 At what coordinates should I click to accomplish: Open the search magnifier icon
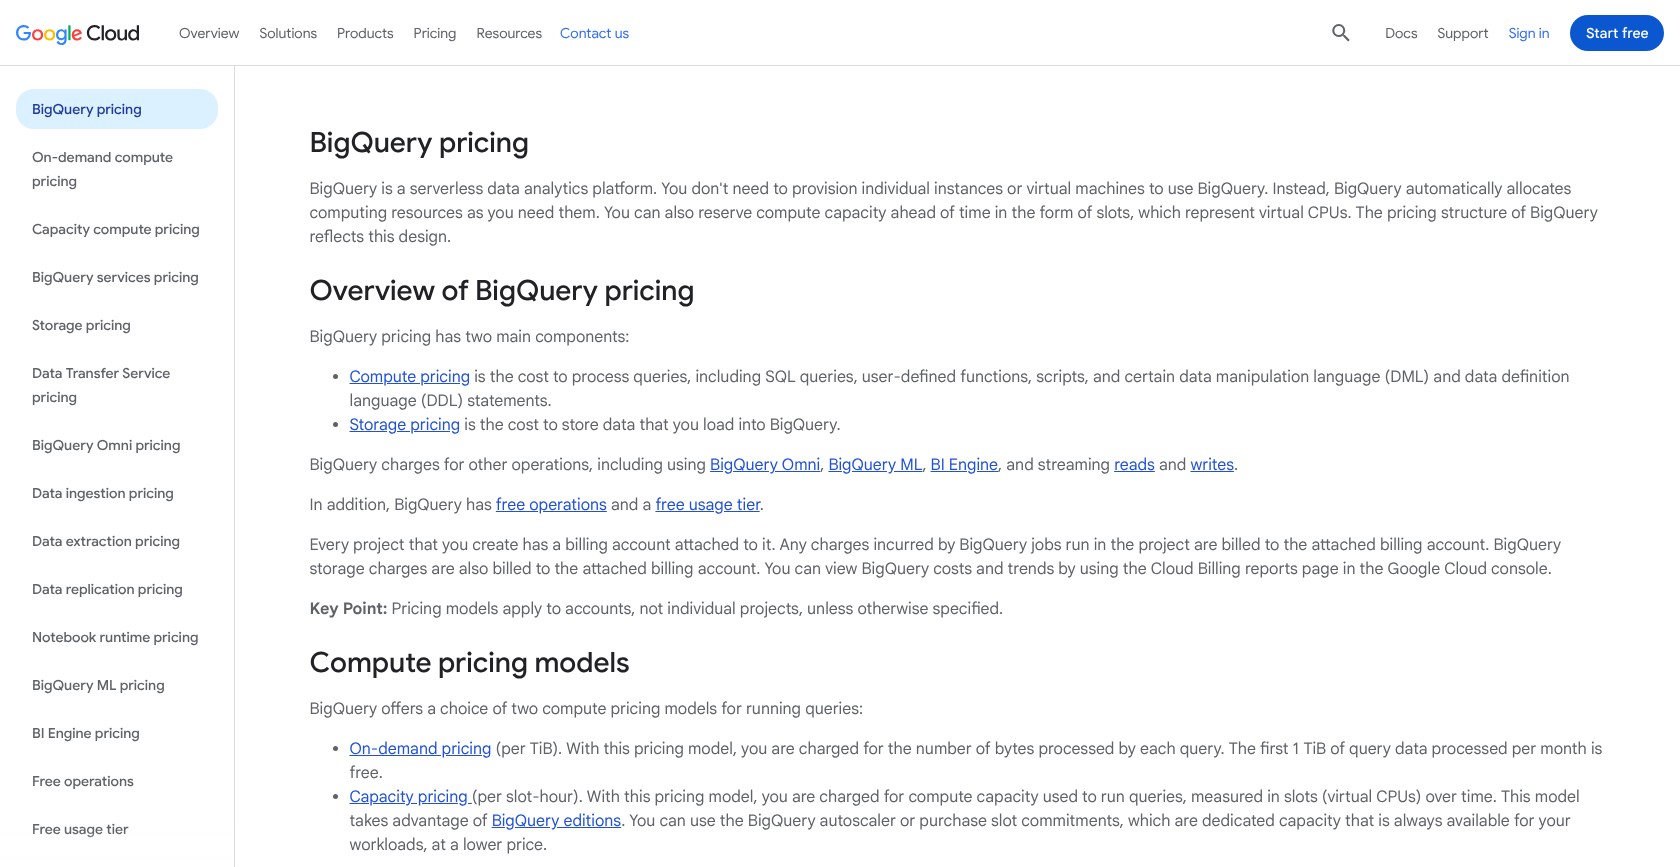click(1341, 33)
